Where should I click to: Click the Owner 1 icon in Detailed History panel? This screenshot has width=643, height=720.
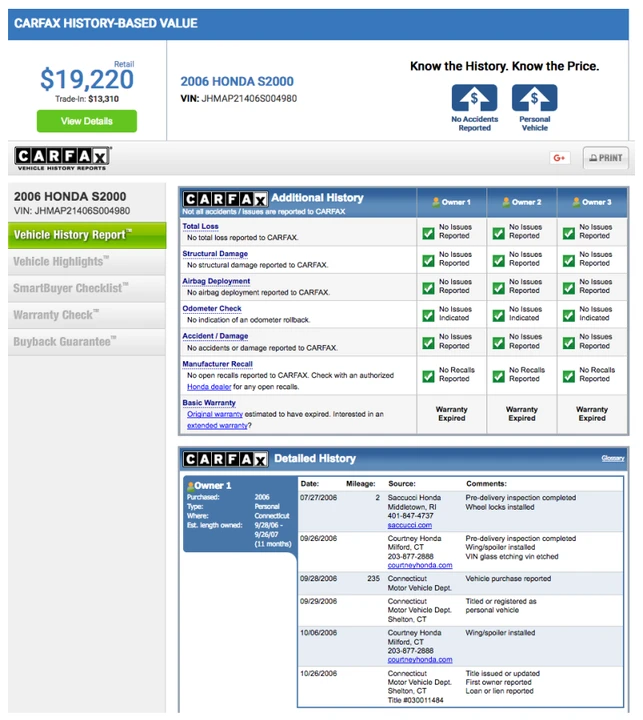(190, 486)
